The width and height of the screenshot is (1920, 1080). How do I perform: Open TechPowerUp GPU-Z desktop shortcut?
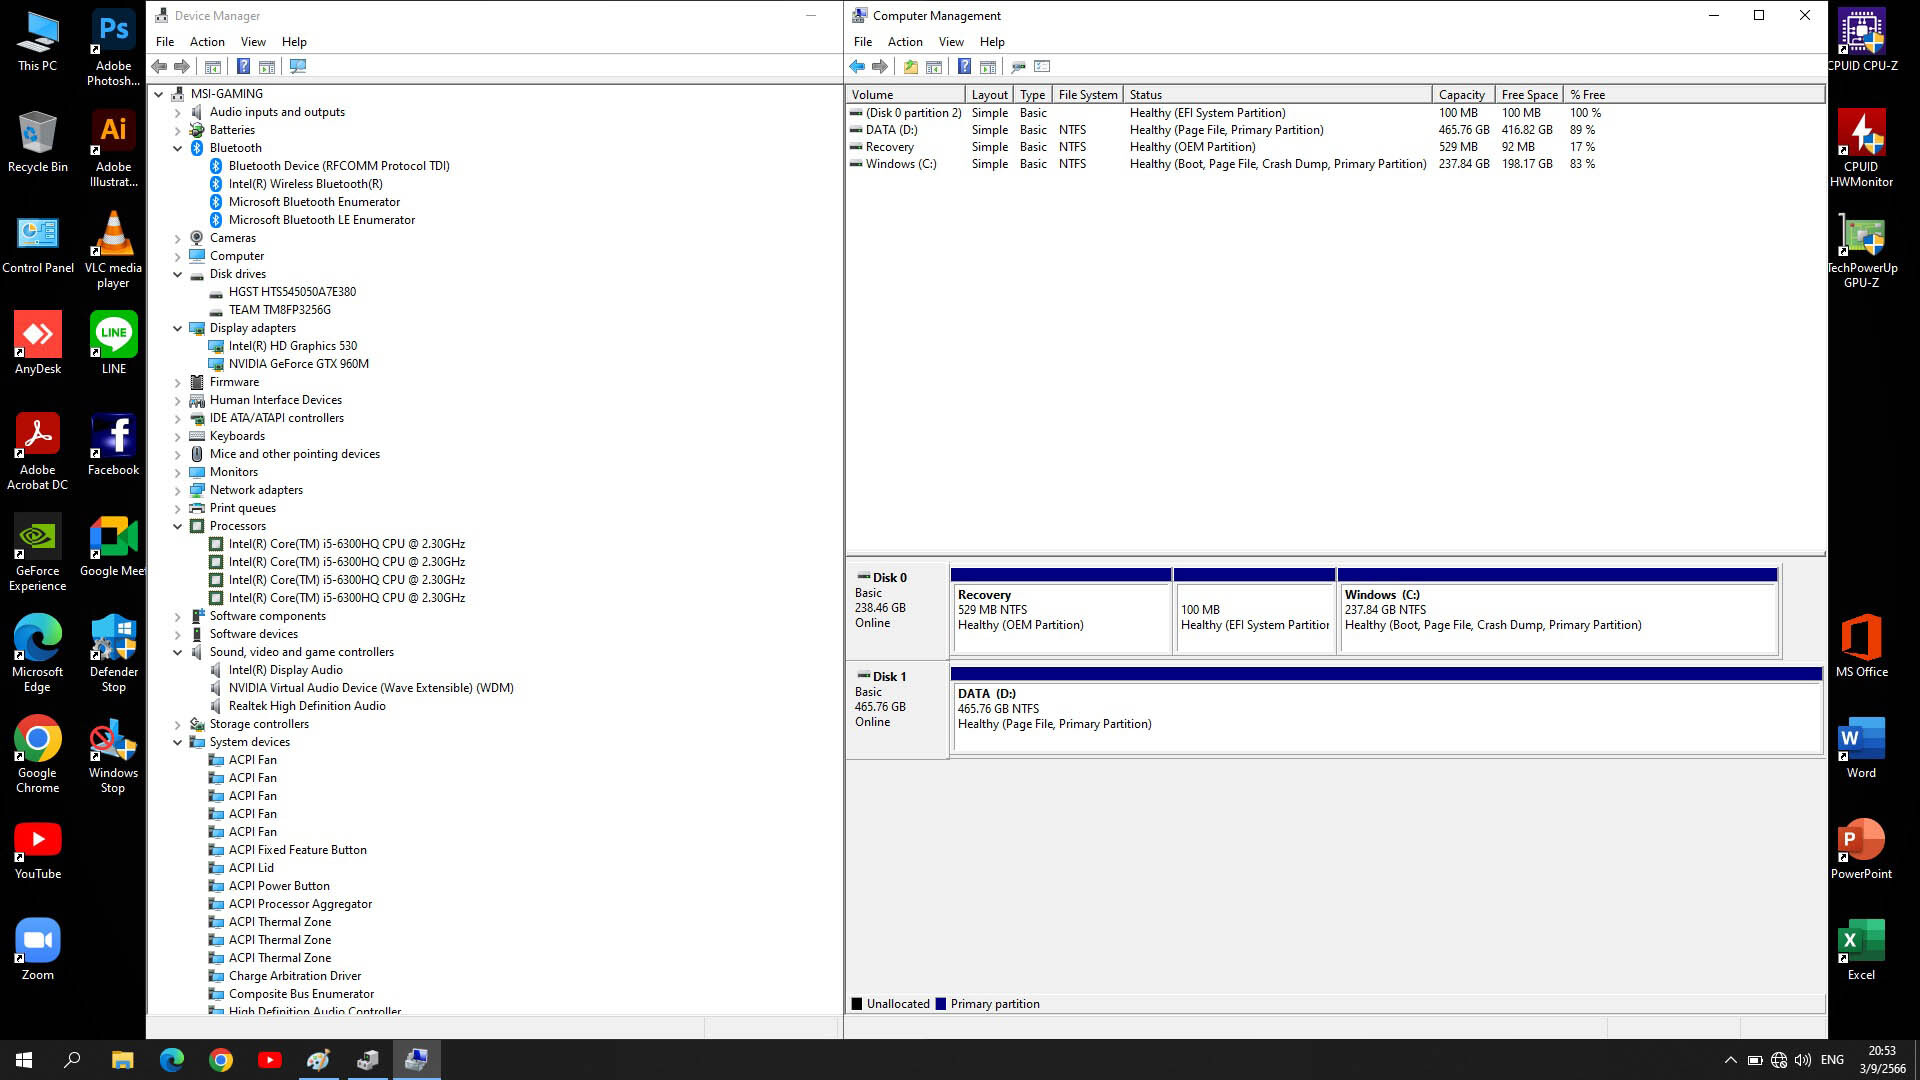[1861, 250]
